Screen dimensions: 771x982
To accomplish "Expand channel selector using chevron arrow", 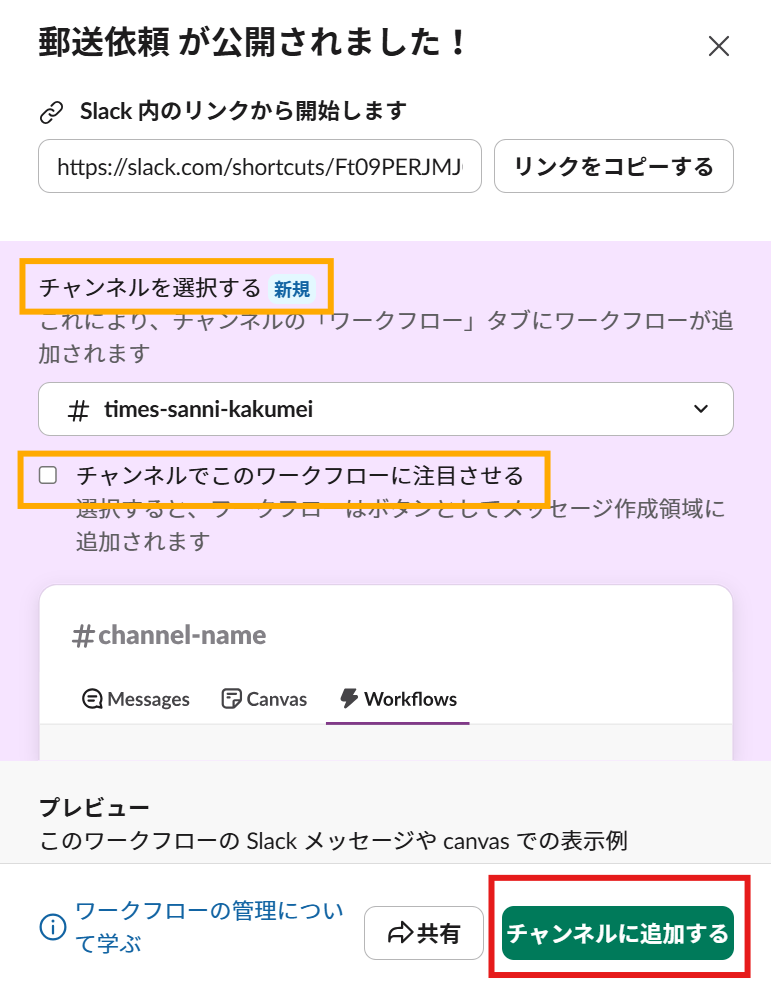I will [x=701, y=410].
